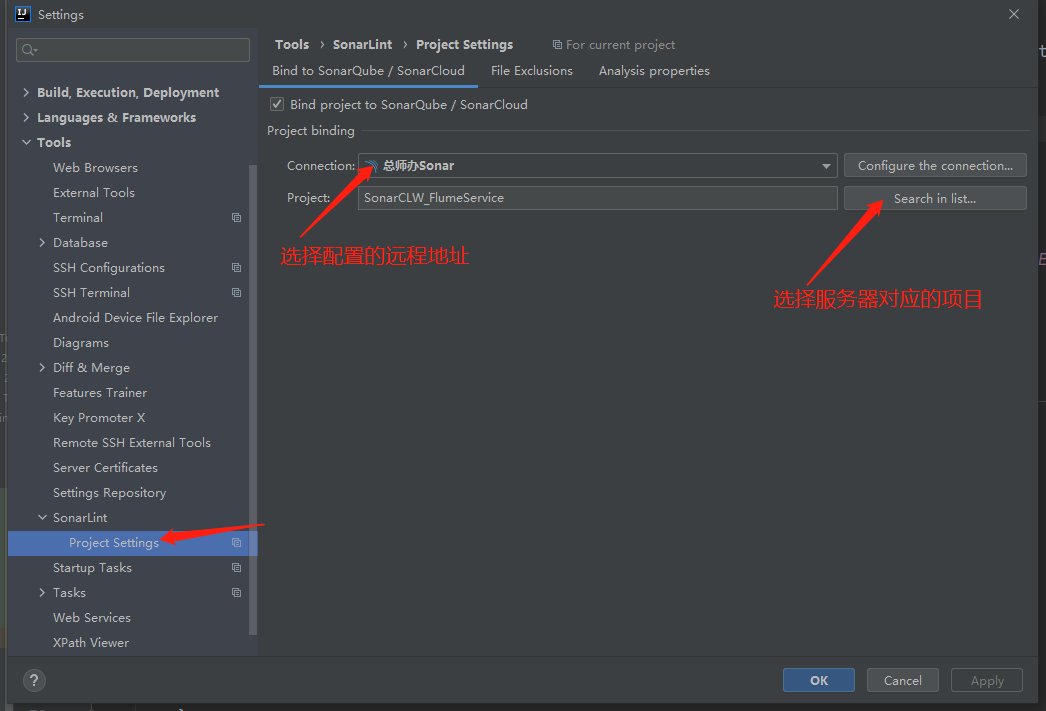This screenshot has height=711, width=1046.
Task: Select Key Promoter X in settings tree
Action: coord(99,418)
